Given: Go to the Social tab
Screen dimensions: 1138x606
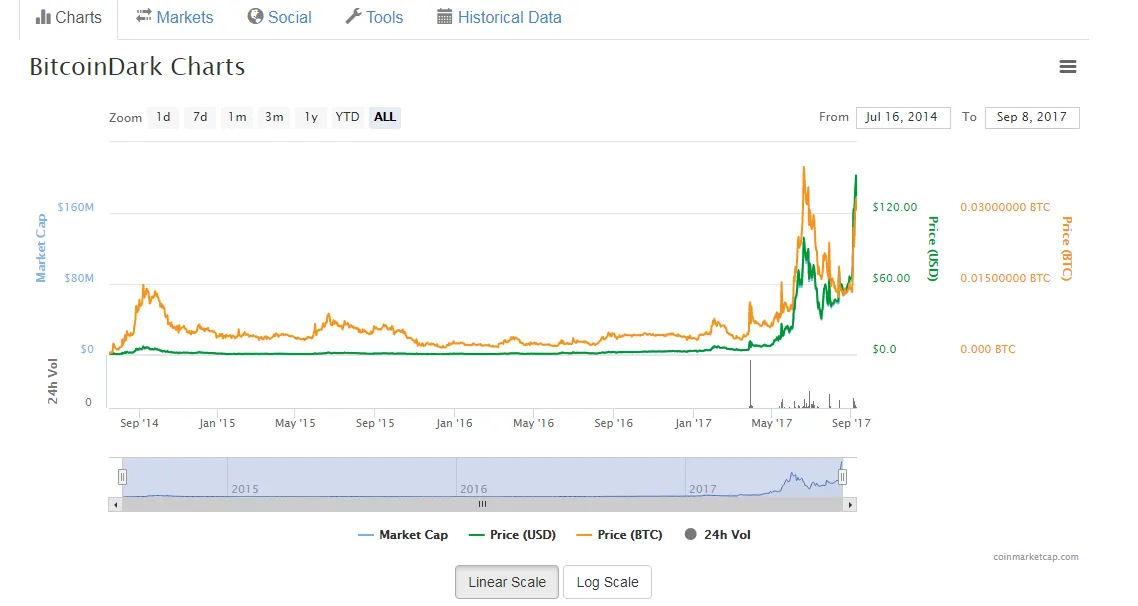Looking at the screenshot, I should pyautogui.click(x=279, y=17).
